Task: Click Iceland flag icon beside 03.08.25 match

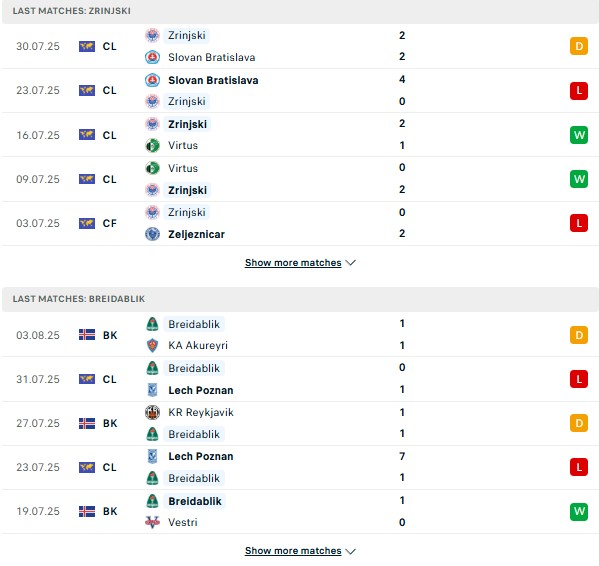Action: (87, 335)
